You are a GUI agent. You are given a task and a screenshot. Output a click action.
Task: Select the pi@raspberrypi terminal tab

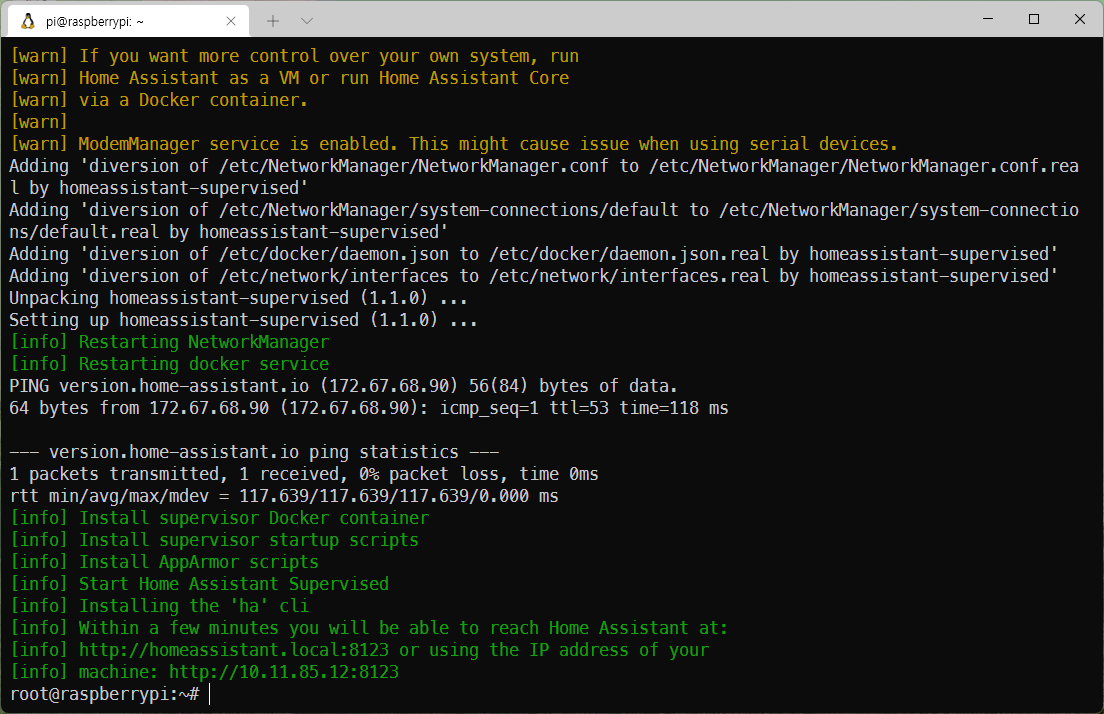(128, 21)
